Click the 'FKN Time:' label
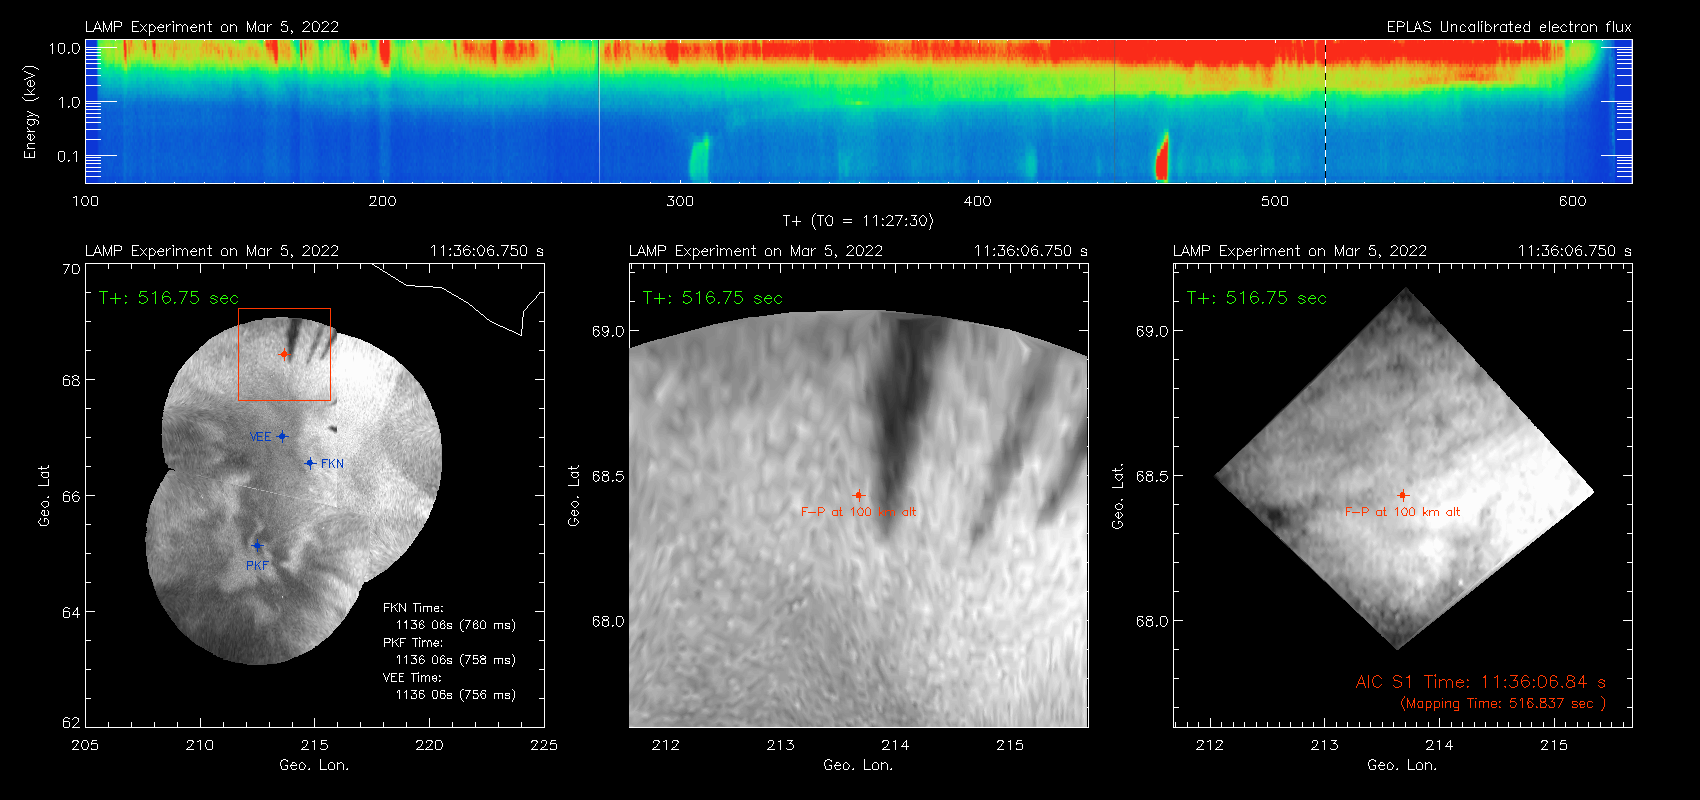1700x800 pixels. coord(413,607)
